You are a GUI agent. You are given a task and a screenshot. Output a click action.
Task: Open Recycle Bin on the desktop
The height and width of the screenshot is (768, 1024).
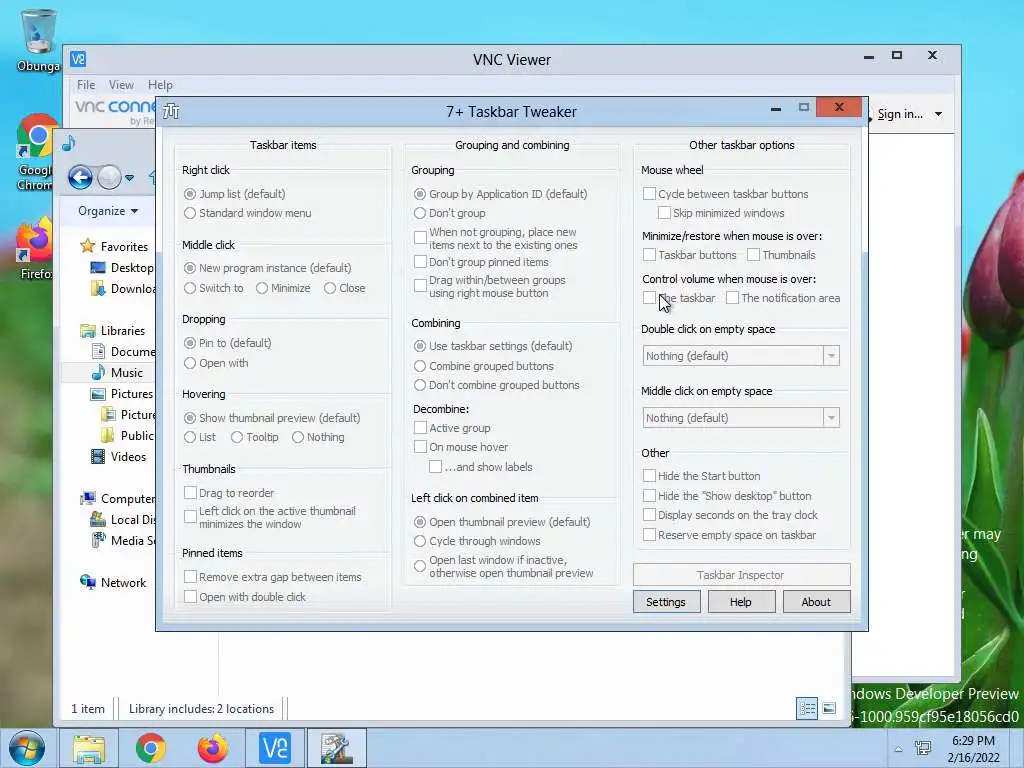[38, 39]
